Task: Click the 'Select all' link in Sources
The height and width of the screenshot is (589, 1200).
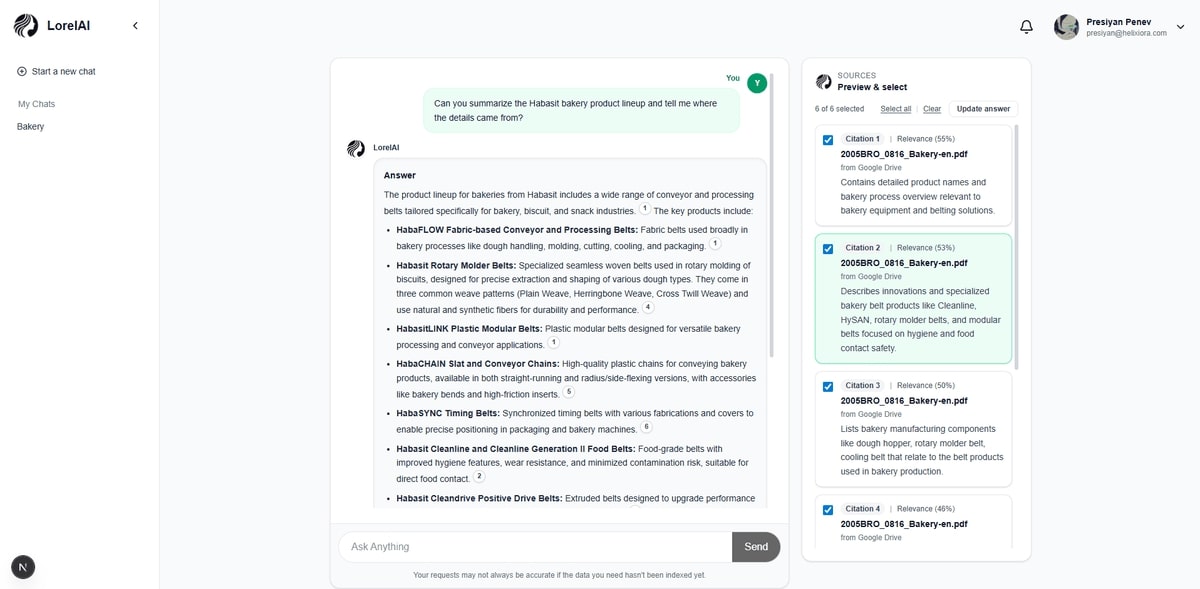Action: click(x=895, y=109)
